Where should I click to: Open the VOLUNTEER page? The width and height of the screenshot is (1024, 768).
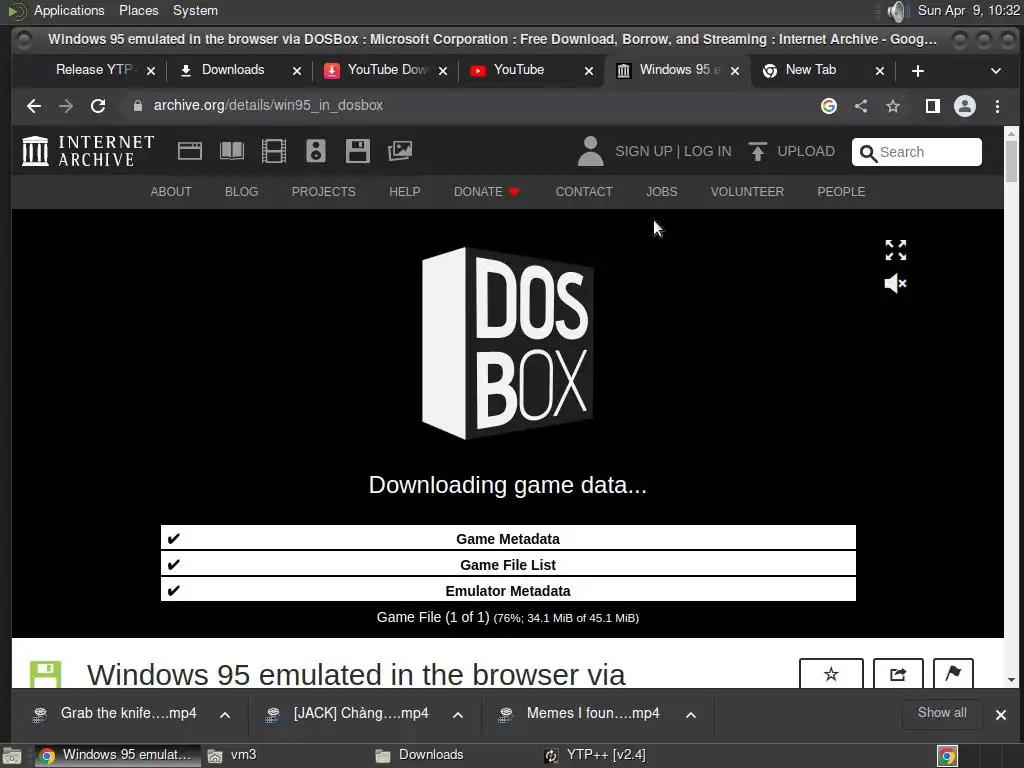tap(747, 191)
